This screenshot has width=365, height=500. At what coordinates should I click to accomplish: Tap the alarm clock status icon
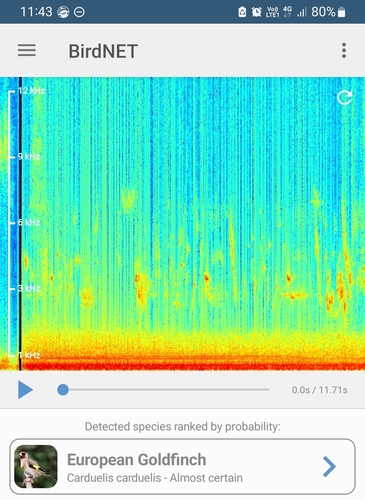coord(256,12)
